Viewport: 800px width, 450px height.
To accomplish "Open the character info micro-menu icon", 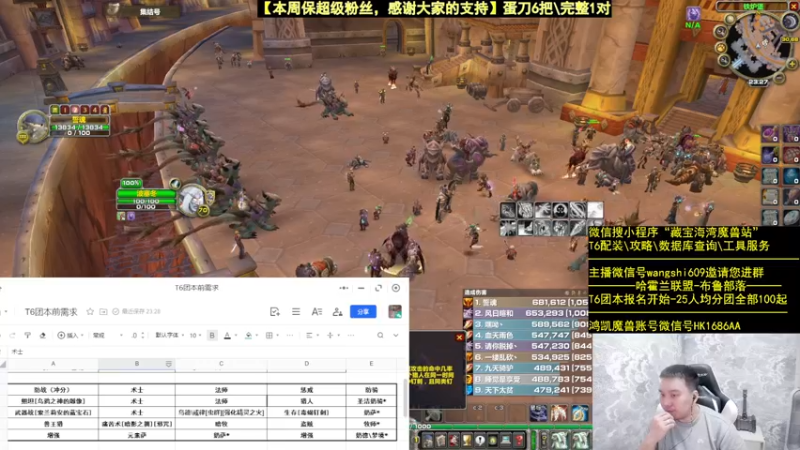I will [428, 440].
